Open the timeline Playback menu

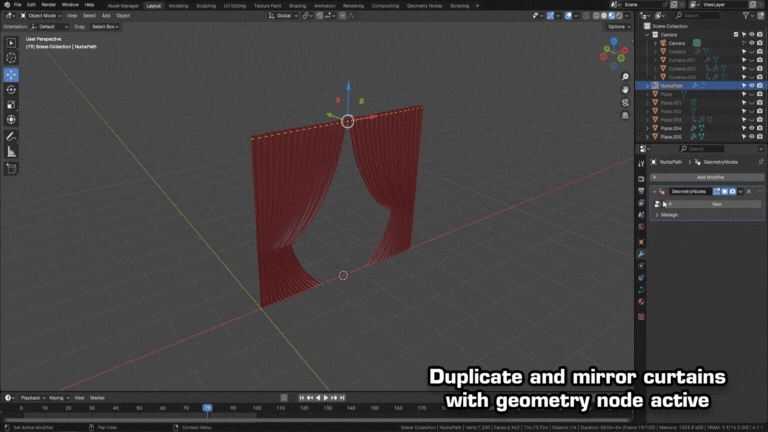pos(32,398)
